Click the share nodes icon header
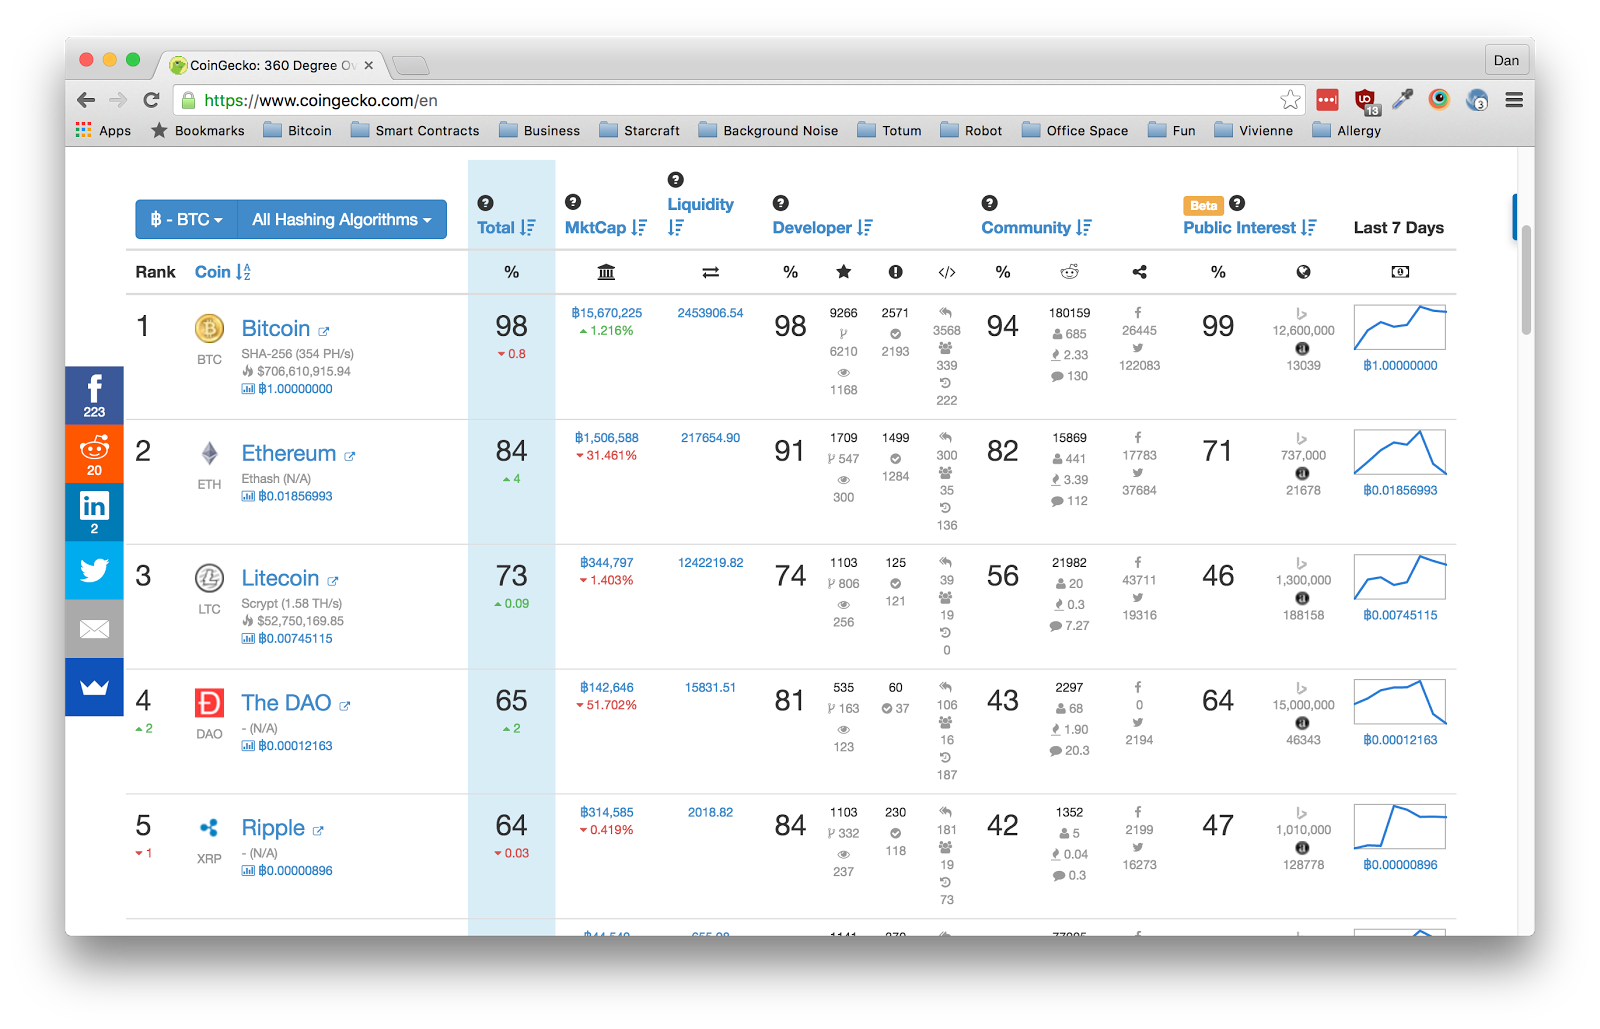The height and width of the screenshot is (1029, 1600). click(x=1139, y=272)
